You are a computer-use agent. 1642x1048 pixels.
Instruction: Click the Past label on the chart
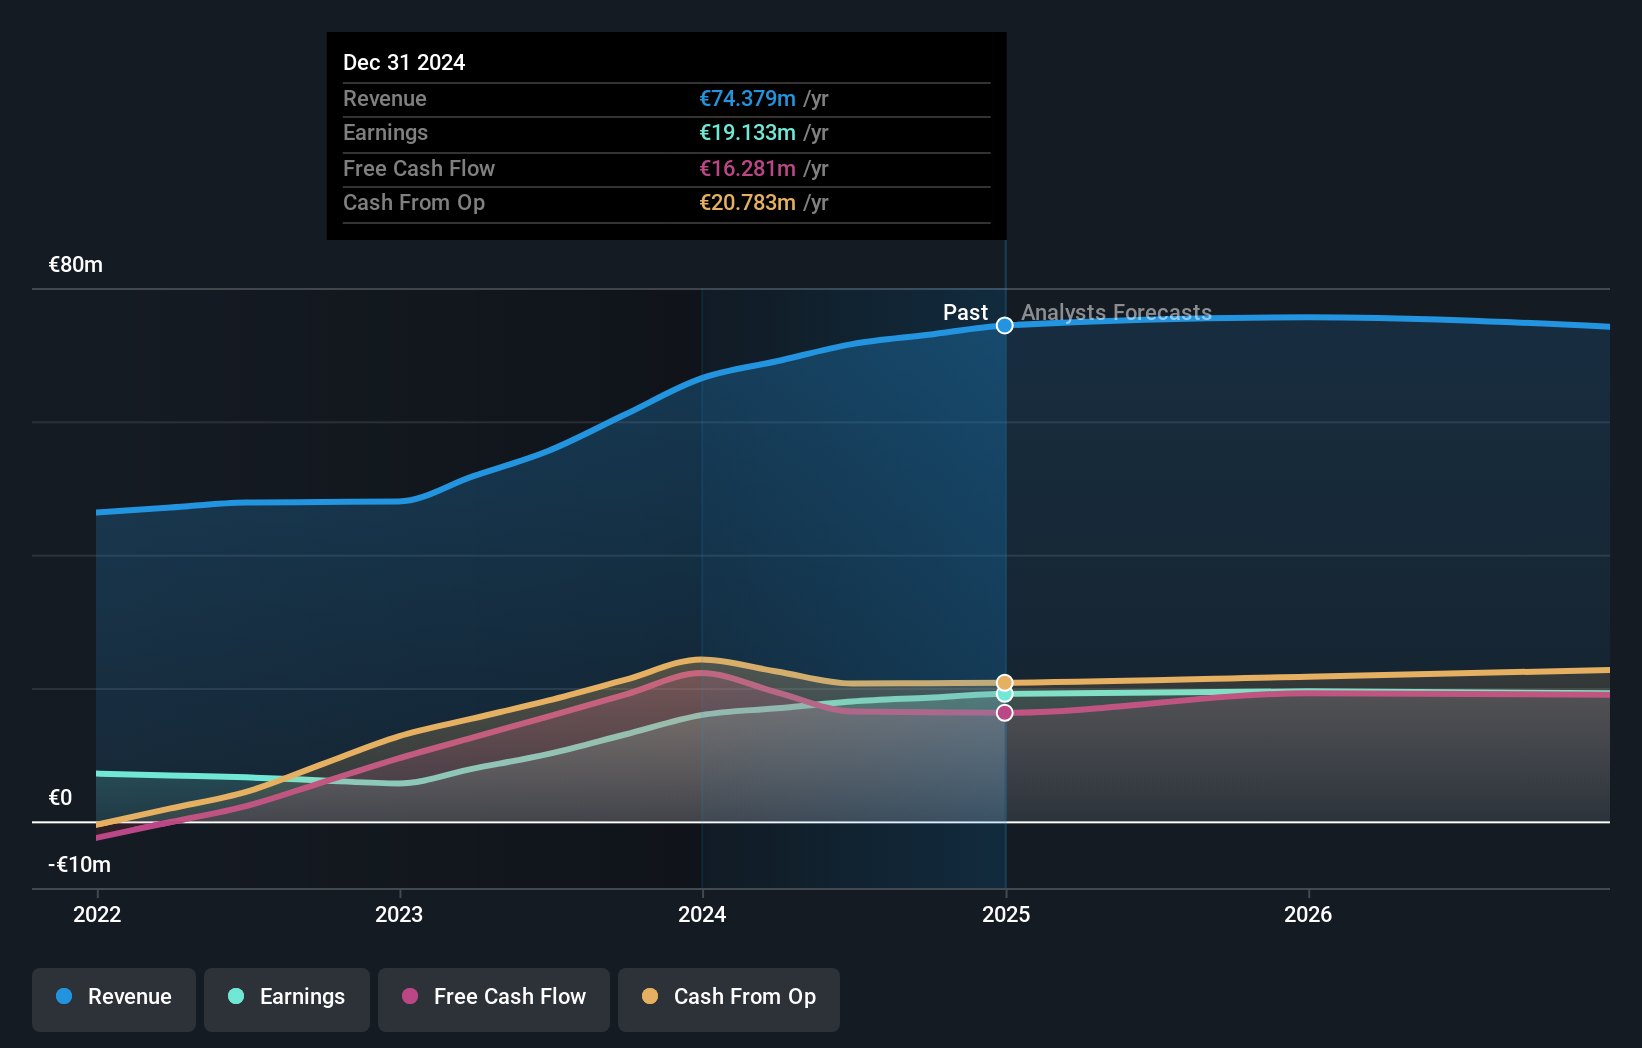pos(965,312)
